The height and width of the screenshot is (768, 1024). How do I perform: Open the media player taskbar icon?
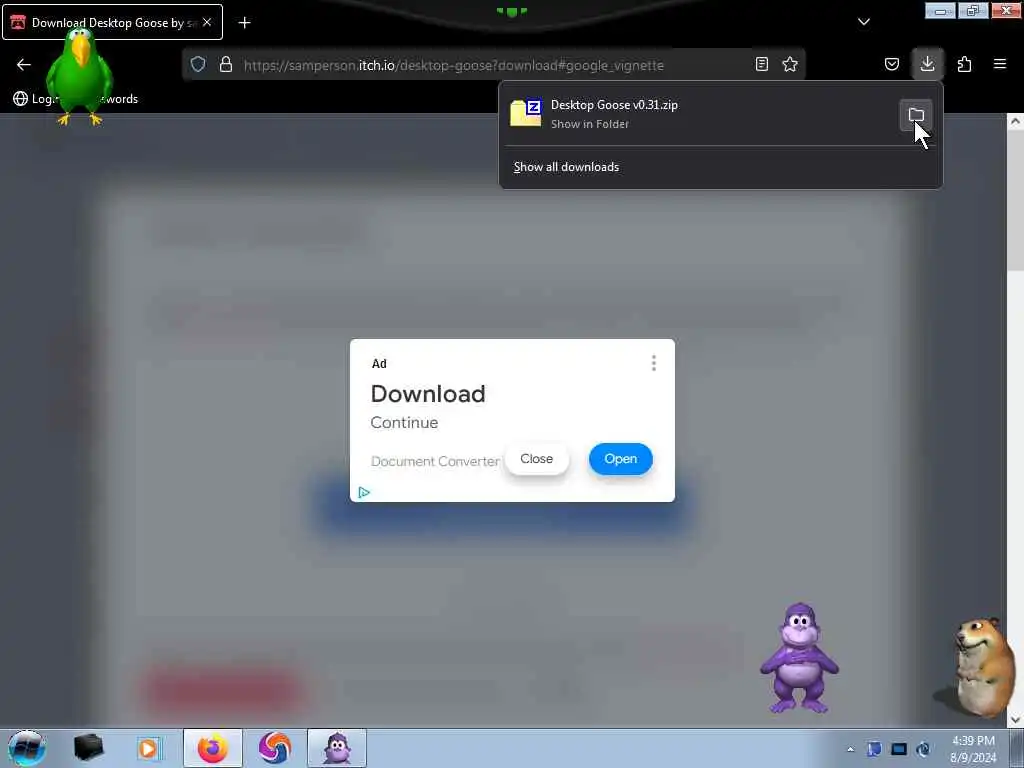(149, 748)
